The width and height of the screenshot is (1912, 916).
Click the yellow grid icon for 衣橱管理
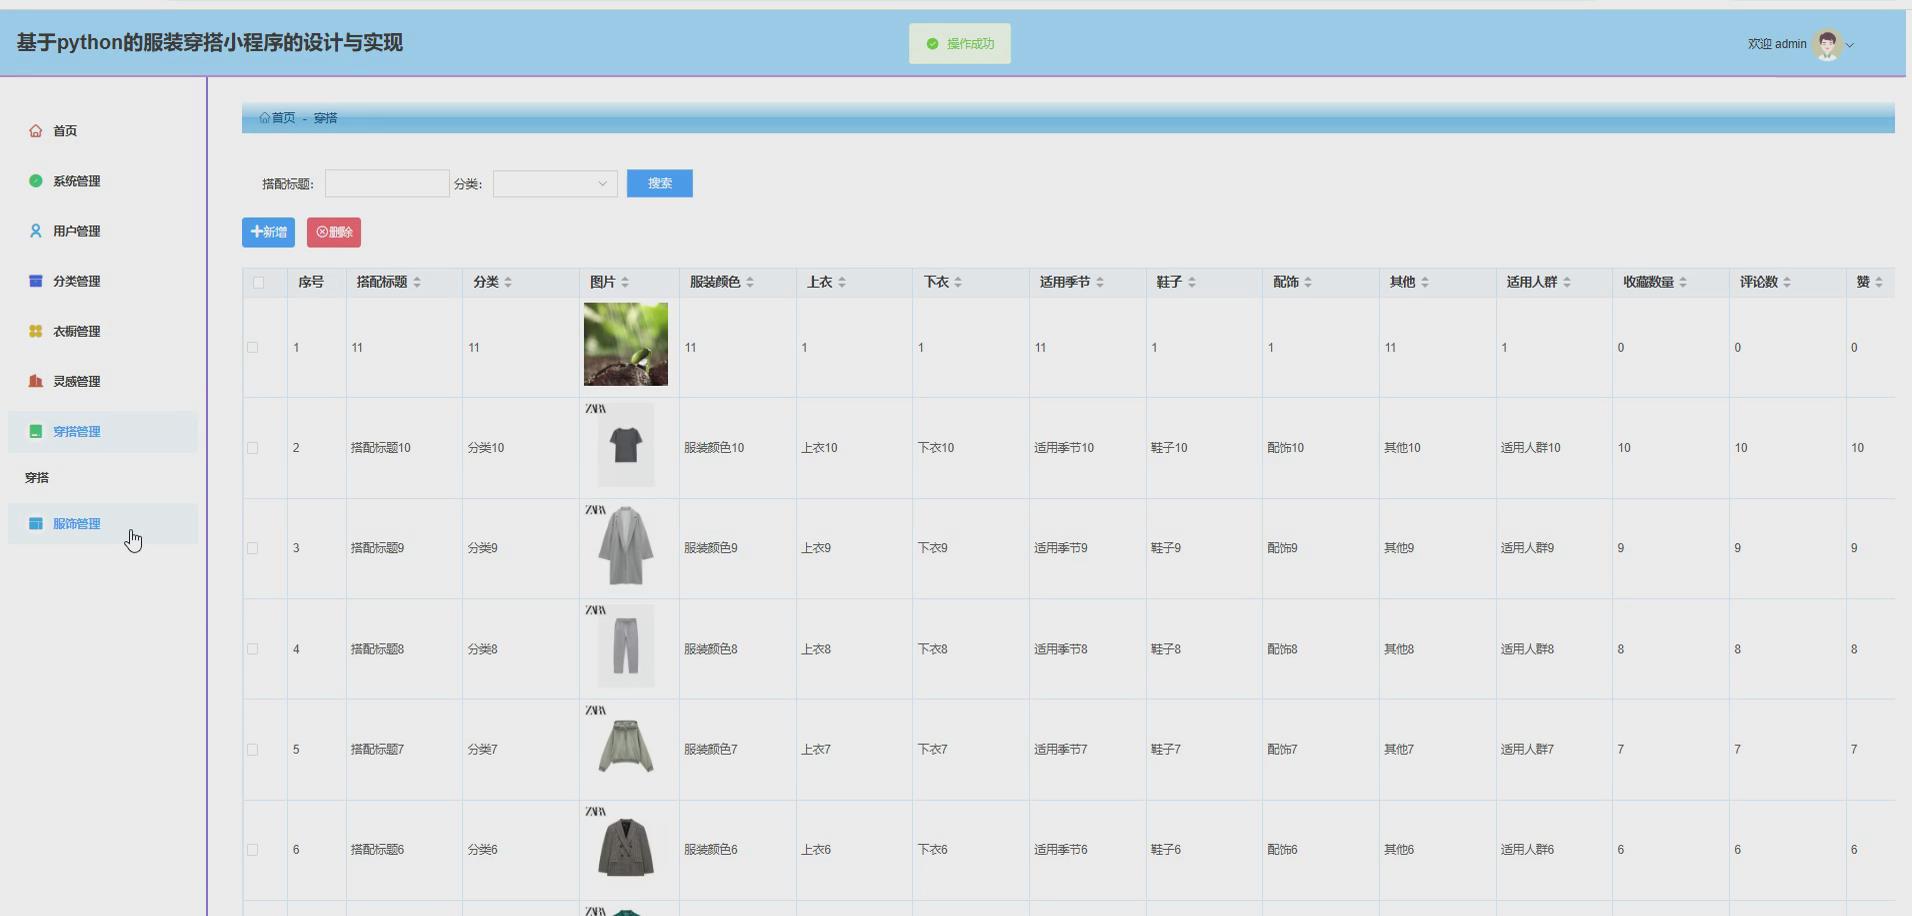[x=36, y=331]
